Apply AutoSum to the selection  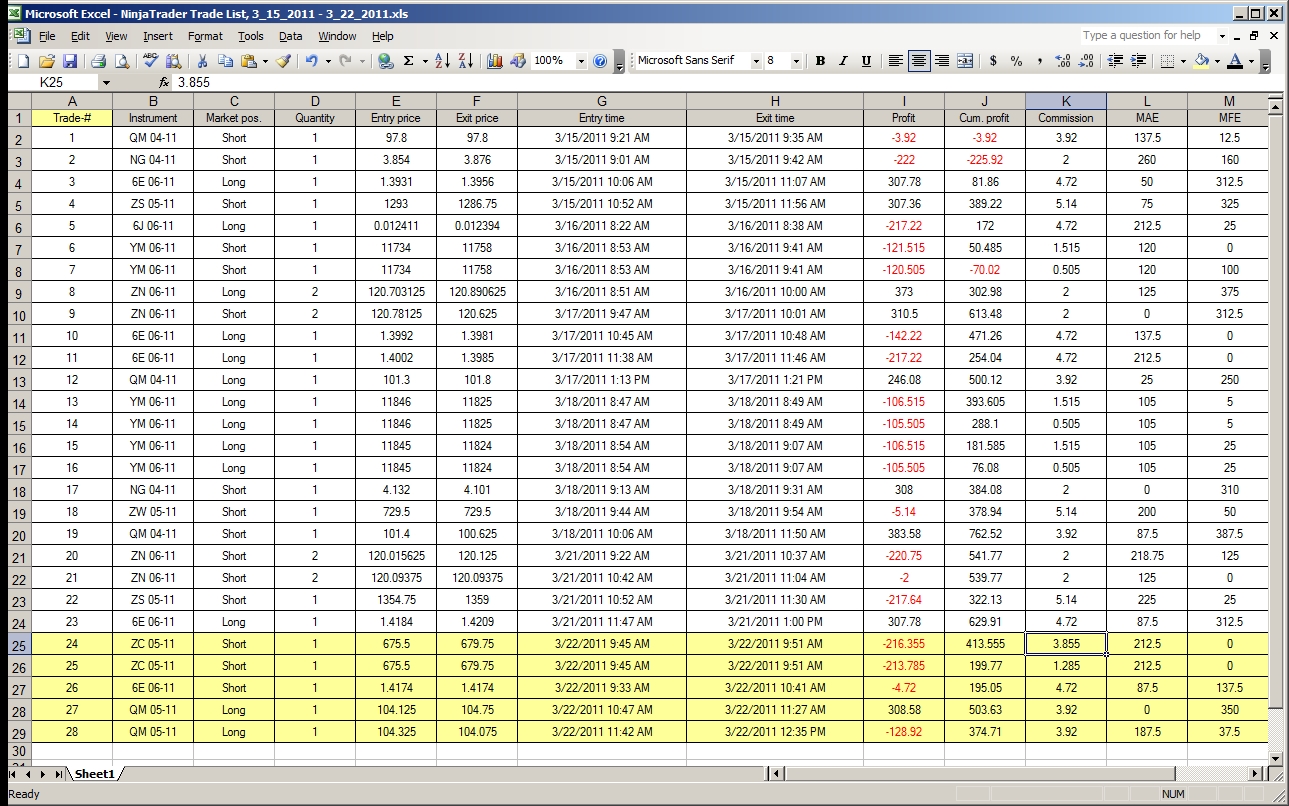click(x=408, y=61)
